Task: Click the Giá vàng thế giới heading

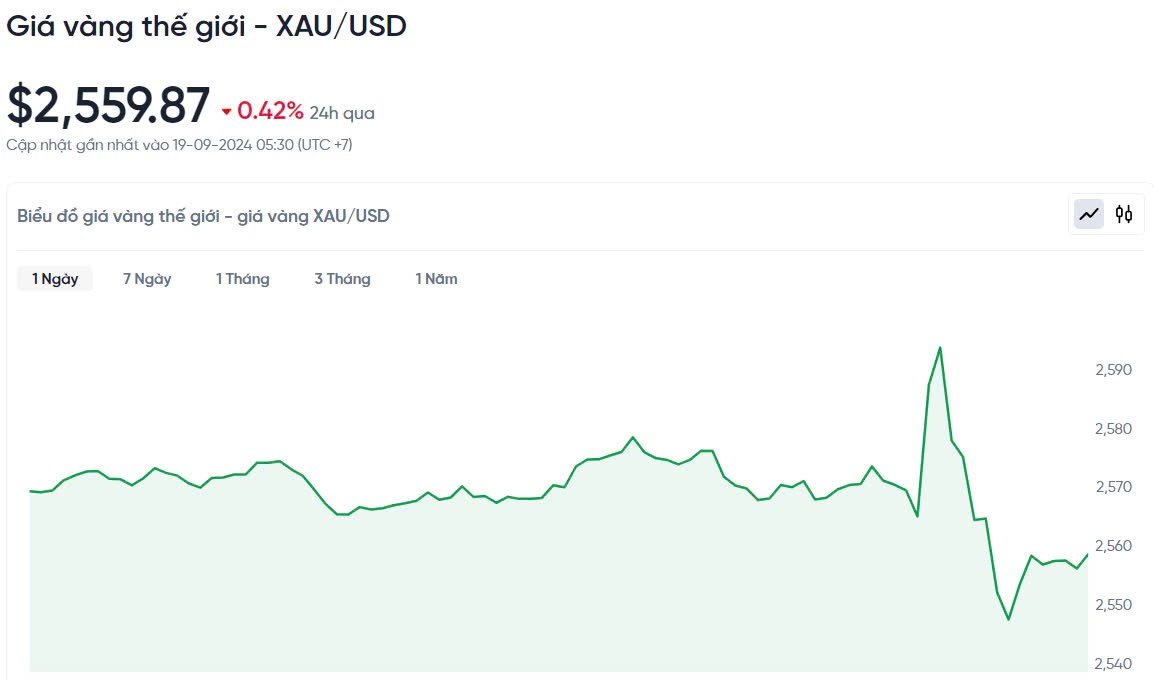Action: click(x=206, y=27)
